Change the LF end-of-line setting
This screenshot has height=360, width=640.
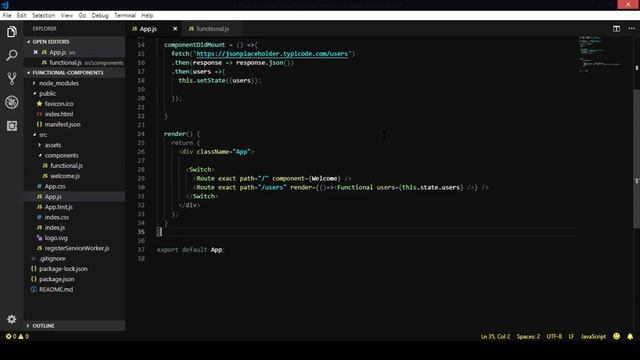click(571, 336)
